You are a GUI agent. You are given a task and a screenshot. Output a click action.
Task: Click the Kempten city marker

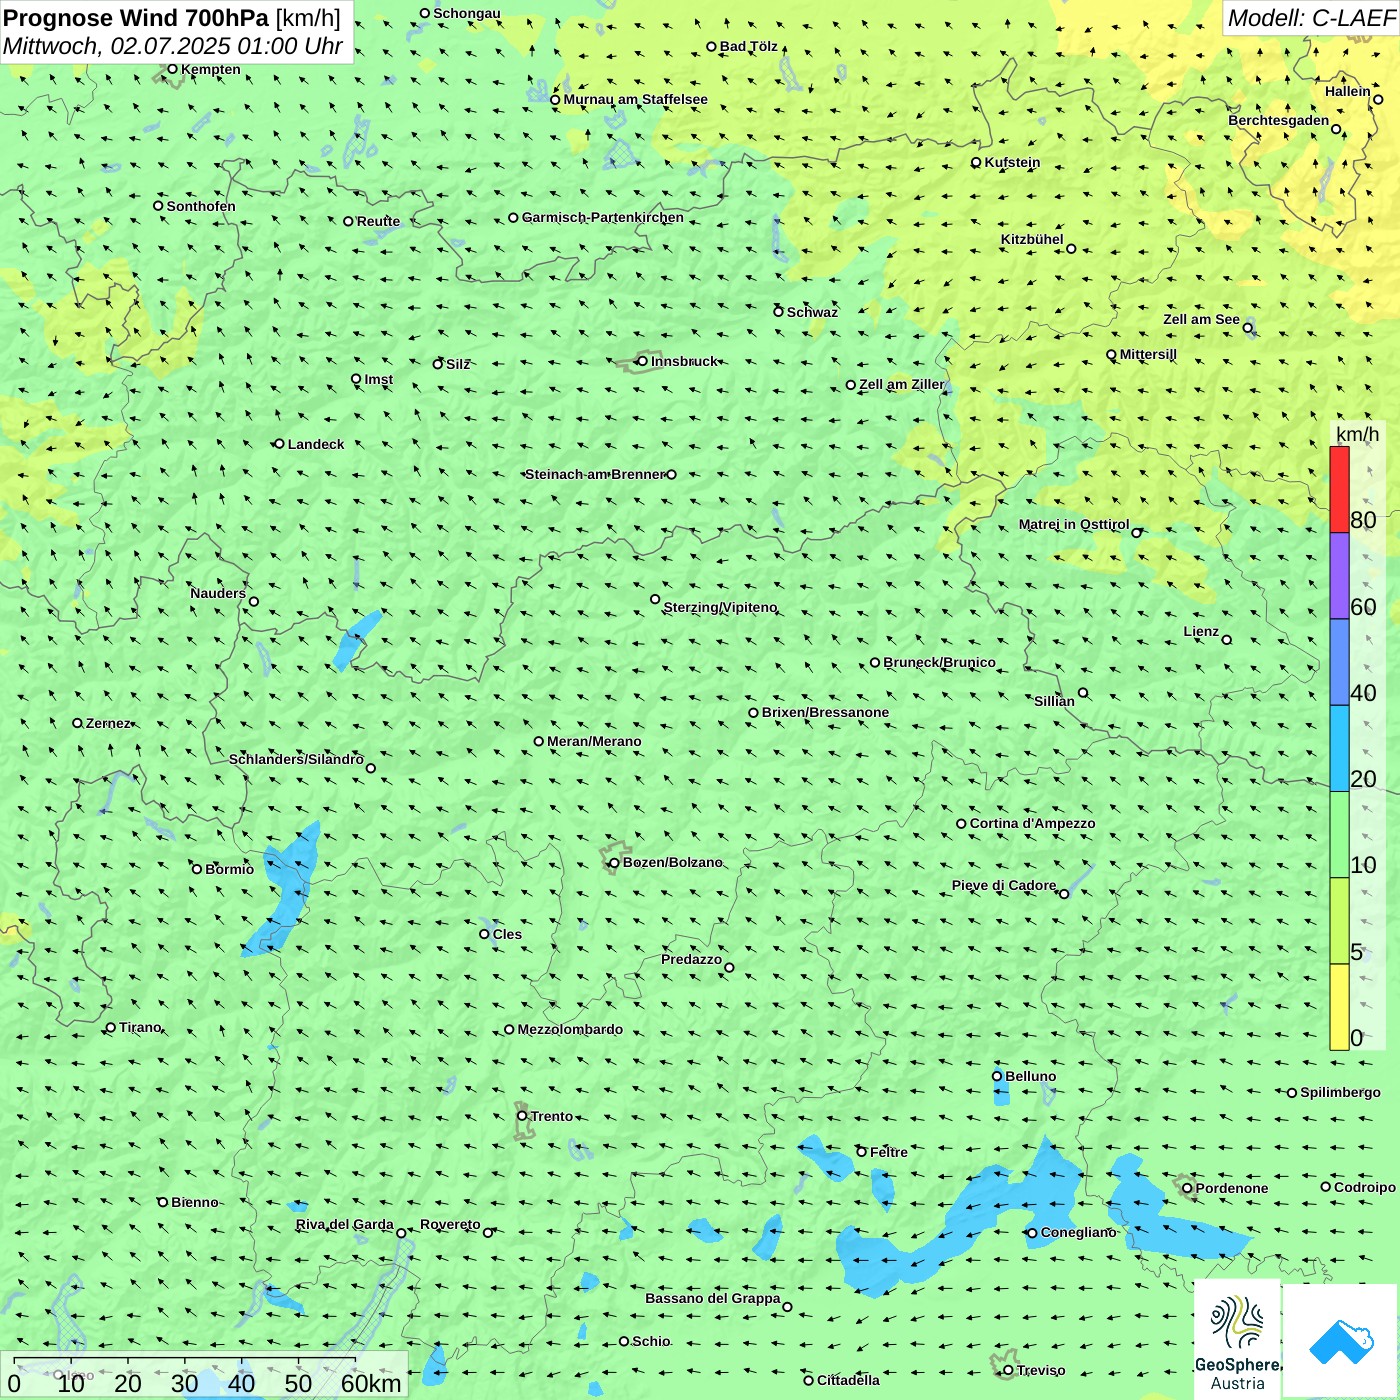coord(172,69)
